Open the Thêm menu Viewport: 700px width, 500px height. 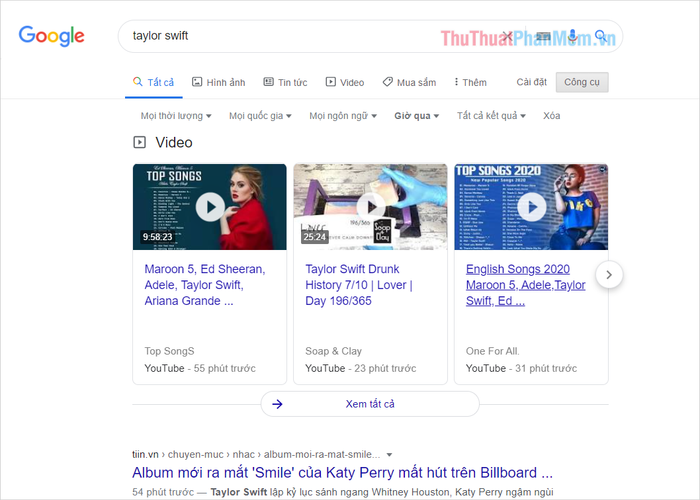(x=470, y=82)
